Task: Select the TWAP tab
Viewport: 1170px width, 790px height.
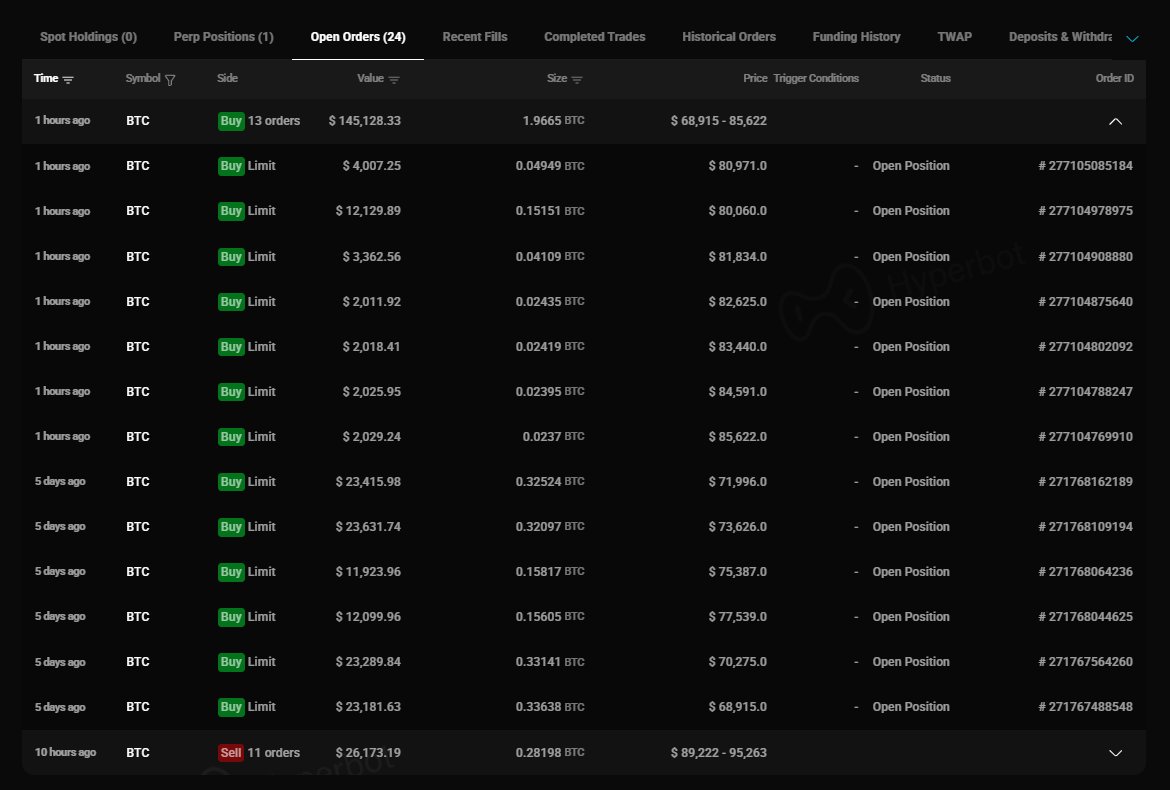Action: pos(954,36)
